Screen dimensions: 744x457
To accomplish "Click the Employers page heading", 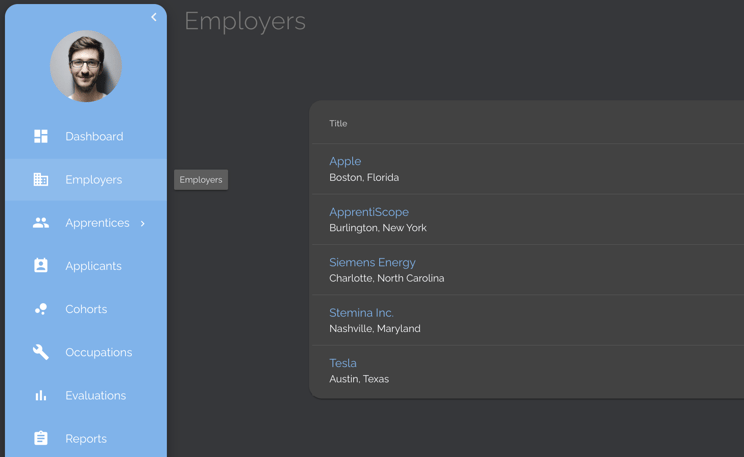I will tap(245, 22).
